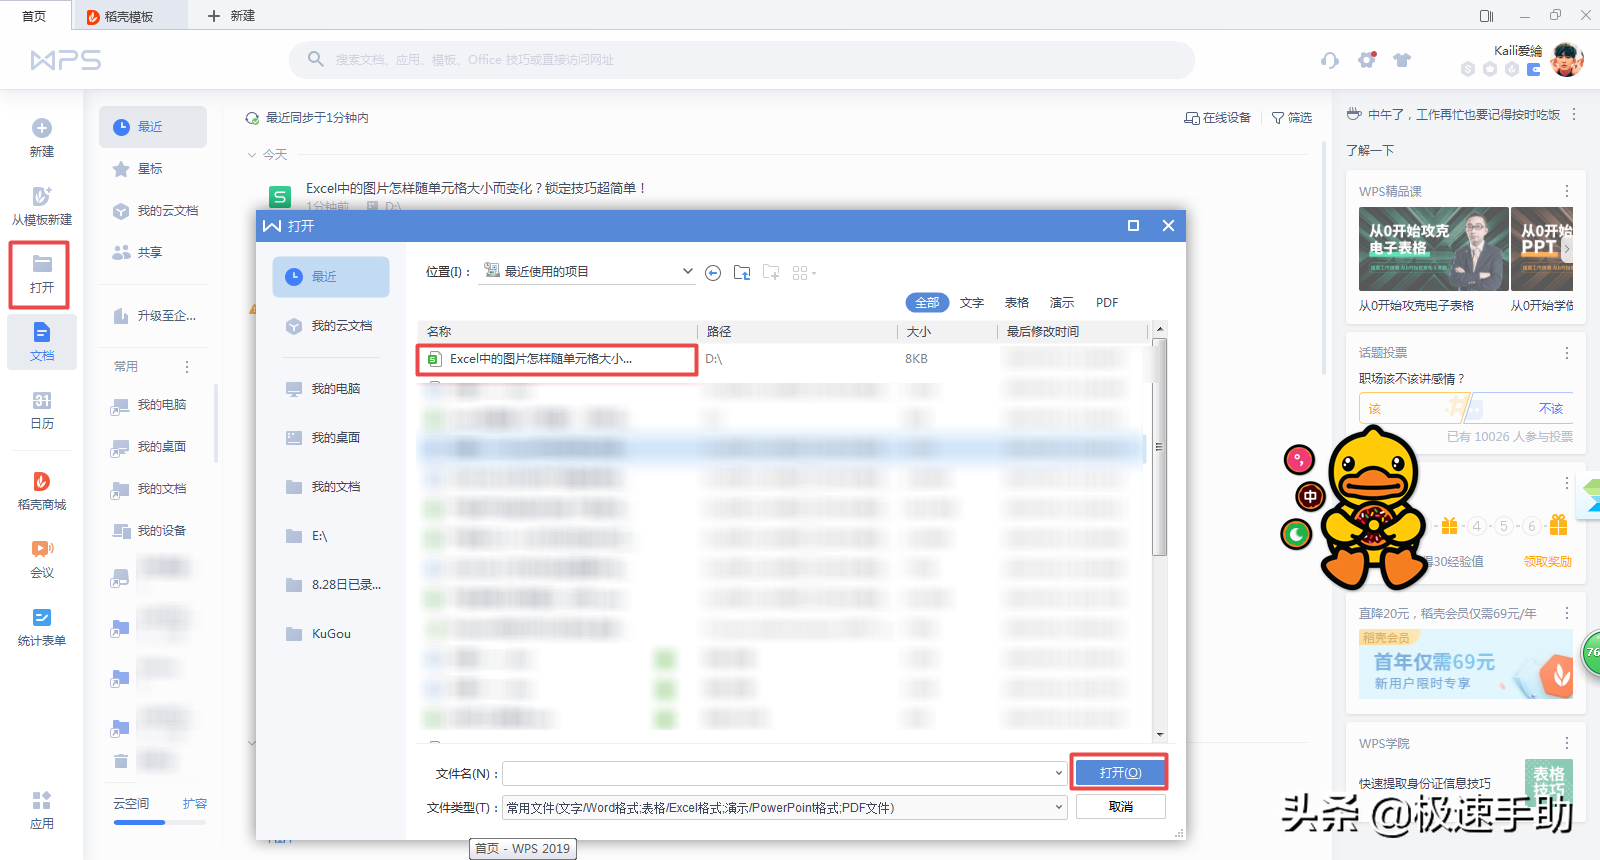Open 应用 apps grid in sidebar

[42, 811]
